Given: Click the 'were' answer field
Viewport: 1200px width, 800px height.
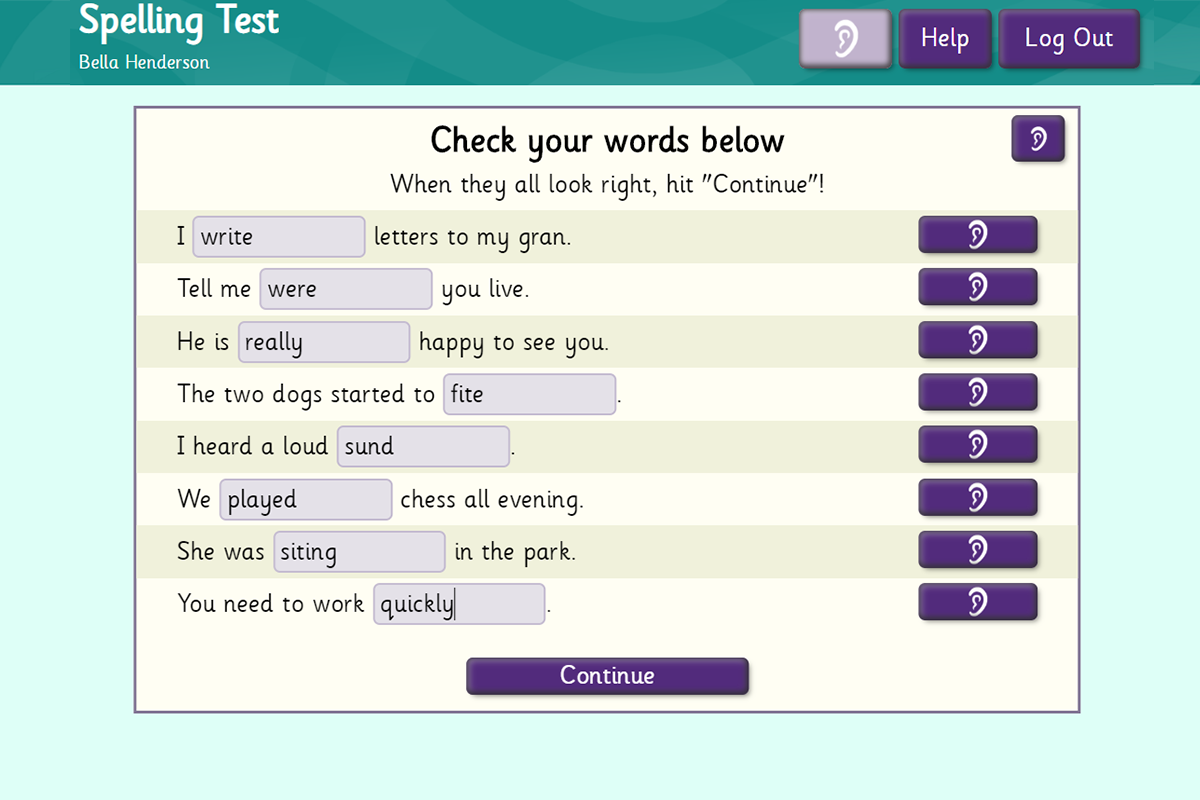Looking at the screenshot, I should 346,289.
